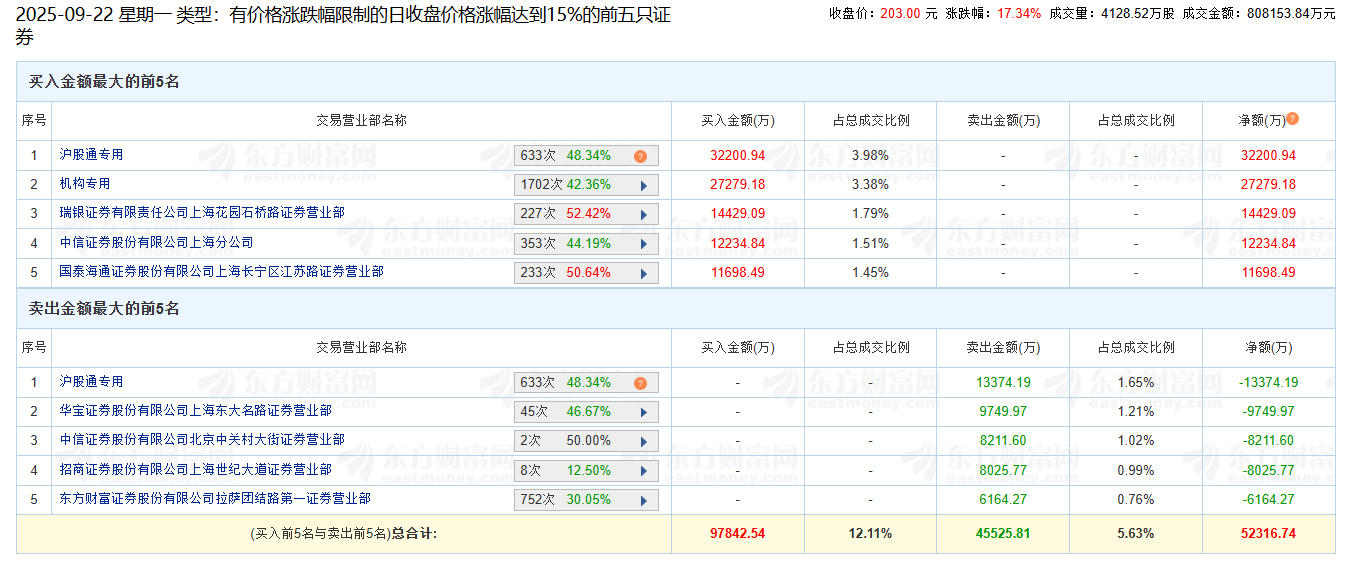The height and width of the screenshot is (562, 1345).
Task: Click orange question icon in sell-table 沪股通专用 row
Action: [640, 383]
